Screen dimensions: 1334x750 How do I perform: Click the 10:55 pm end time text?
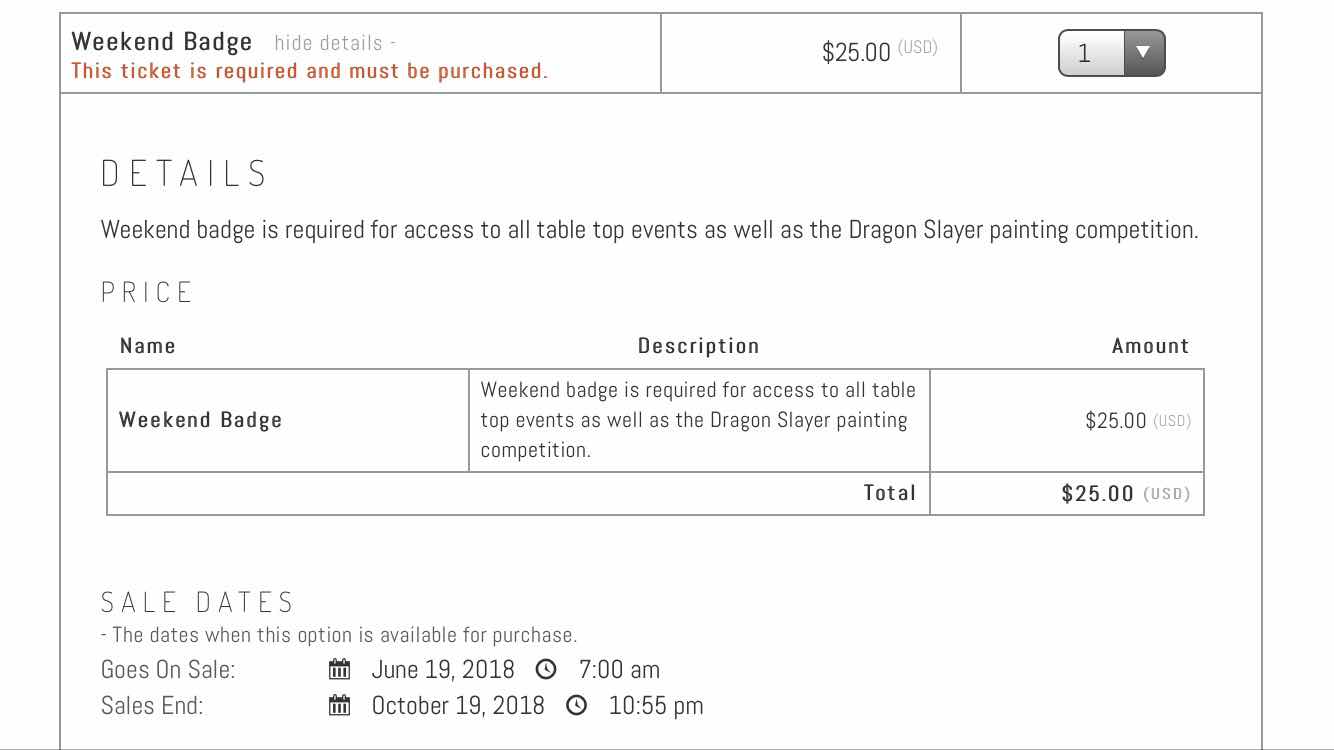pyautogui.click(x=656, y=705)
